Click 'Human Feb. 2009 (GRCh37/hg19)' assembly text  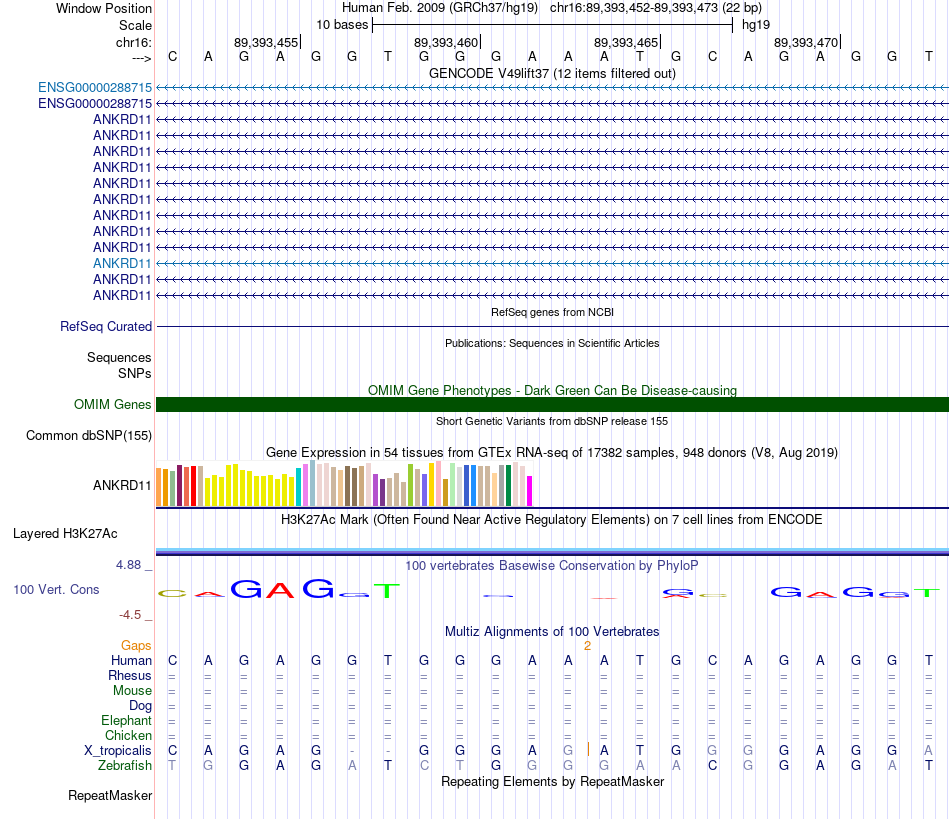[x=440, y=8]
